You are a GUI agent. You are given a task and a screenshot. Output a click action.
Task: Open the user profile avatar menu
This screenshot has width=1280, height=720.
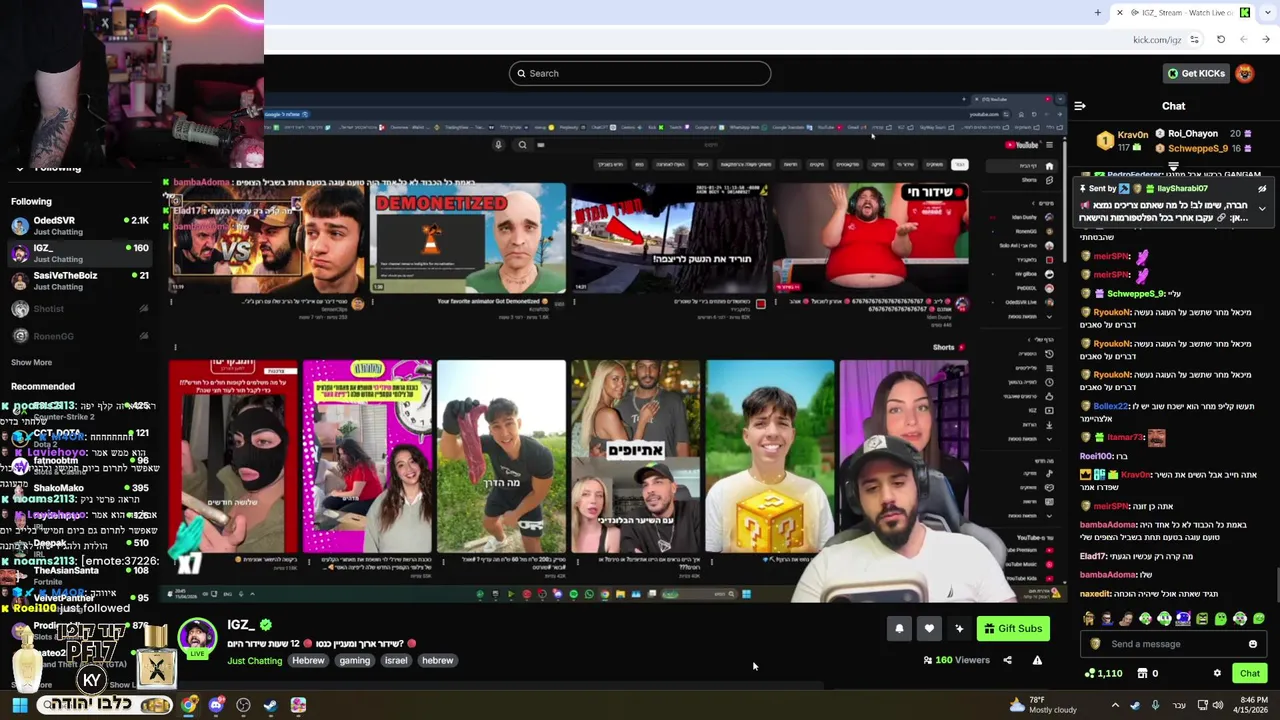pos(1244,73)
